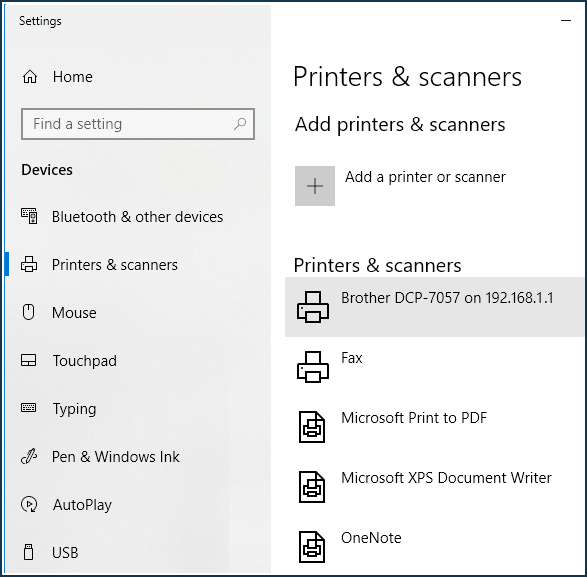
Task: Click the USB icon in sidebar
Action: point(28,552)
